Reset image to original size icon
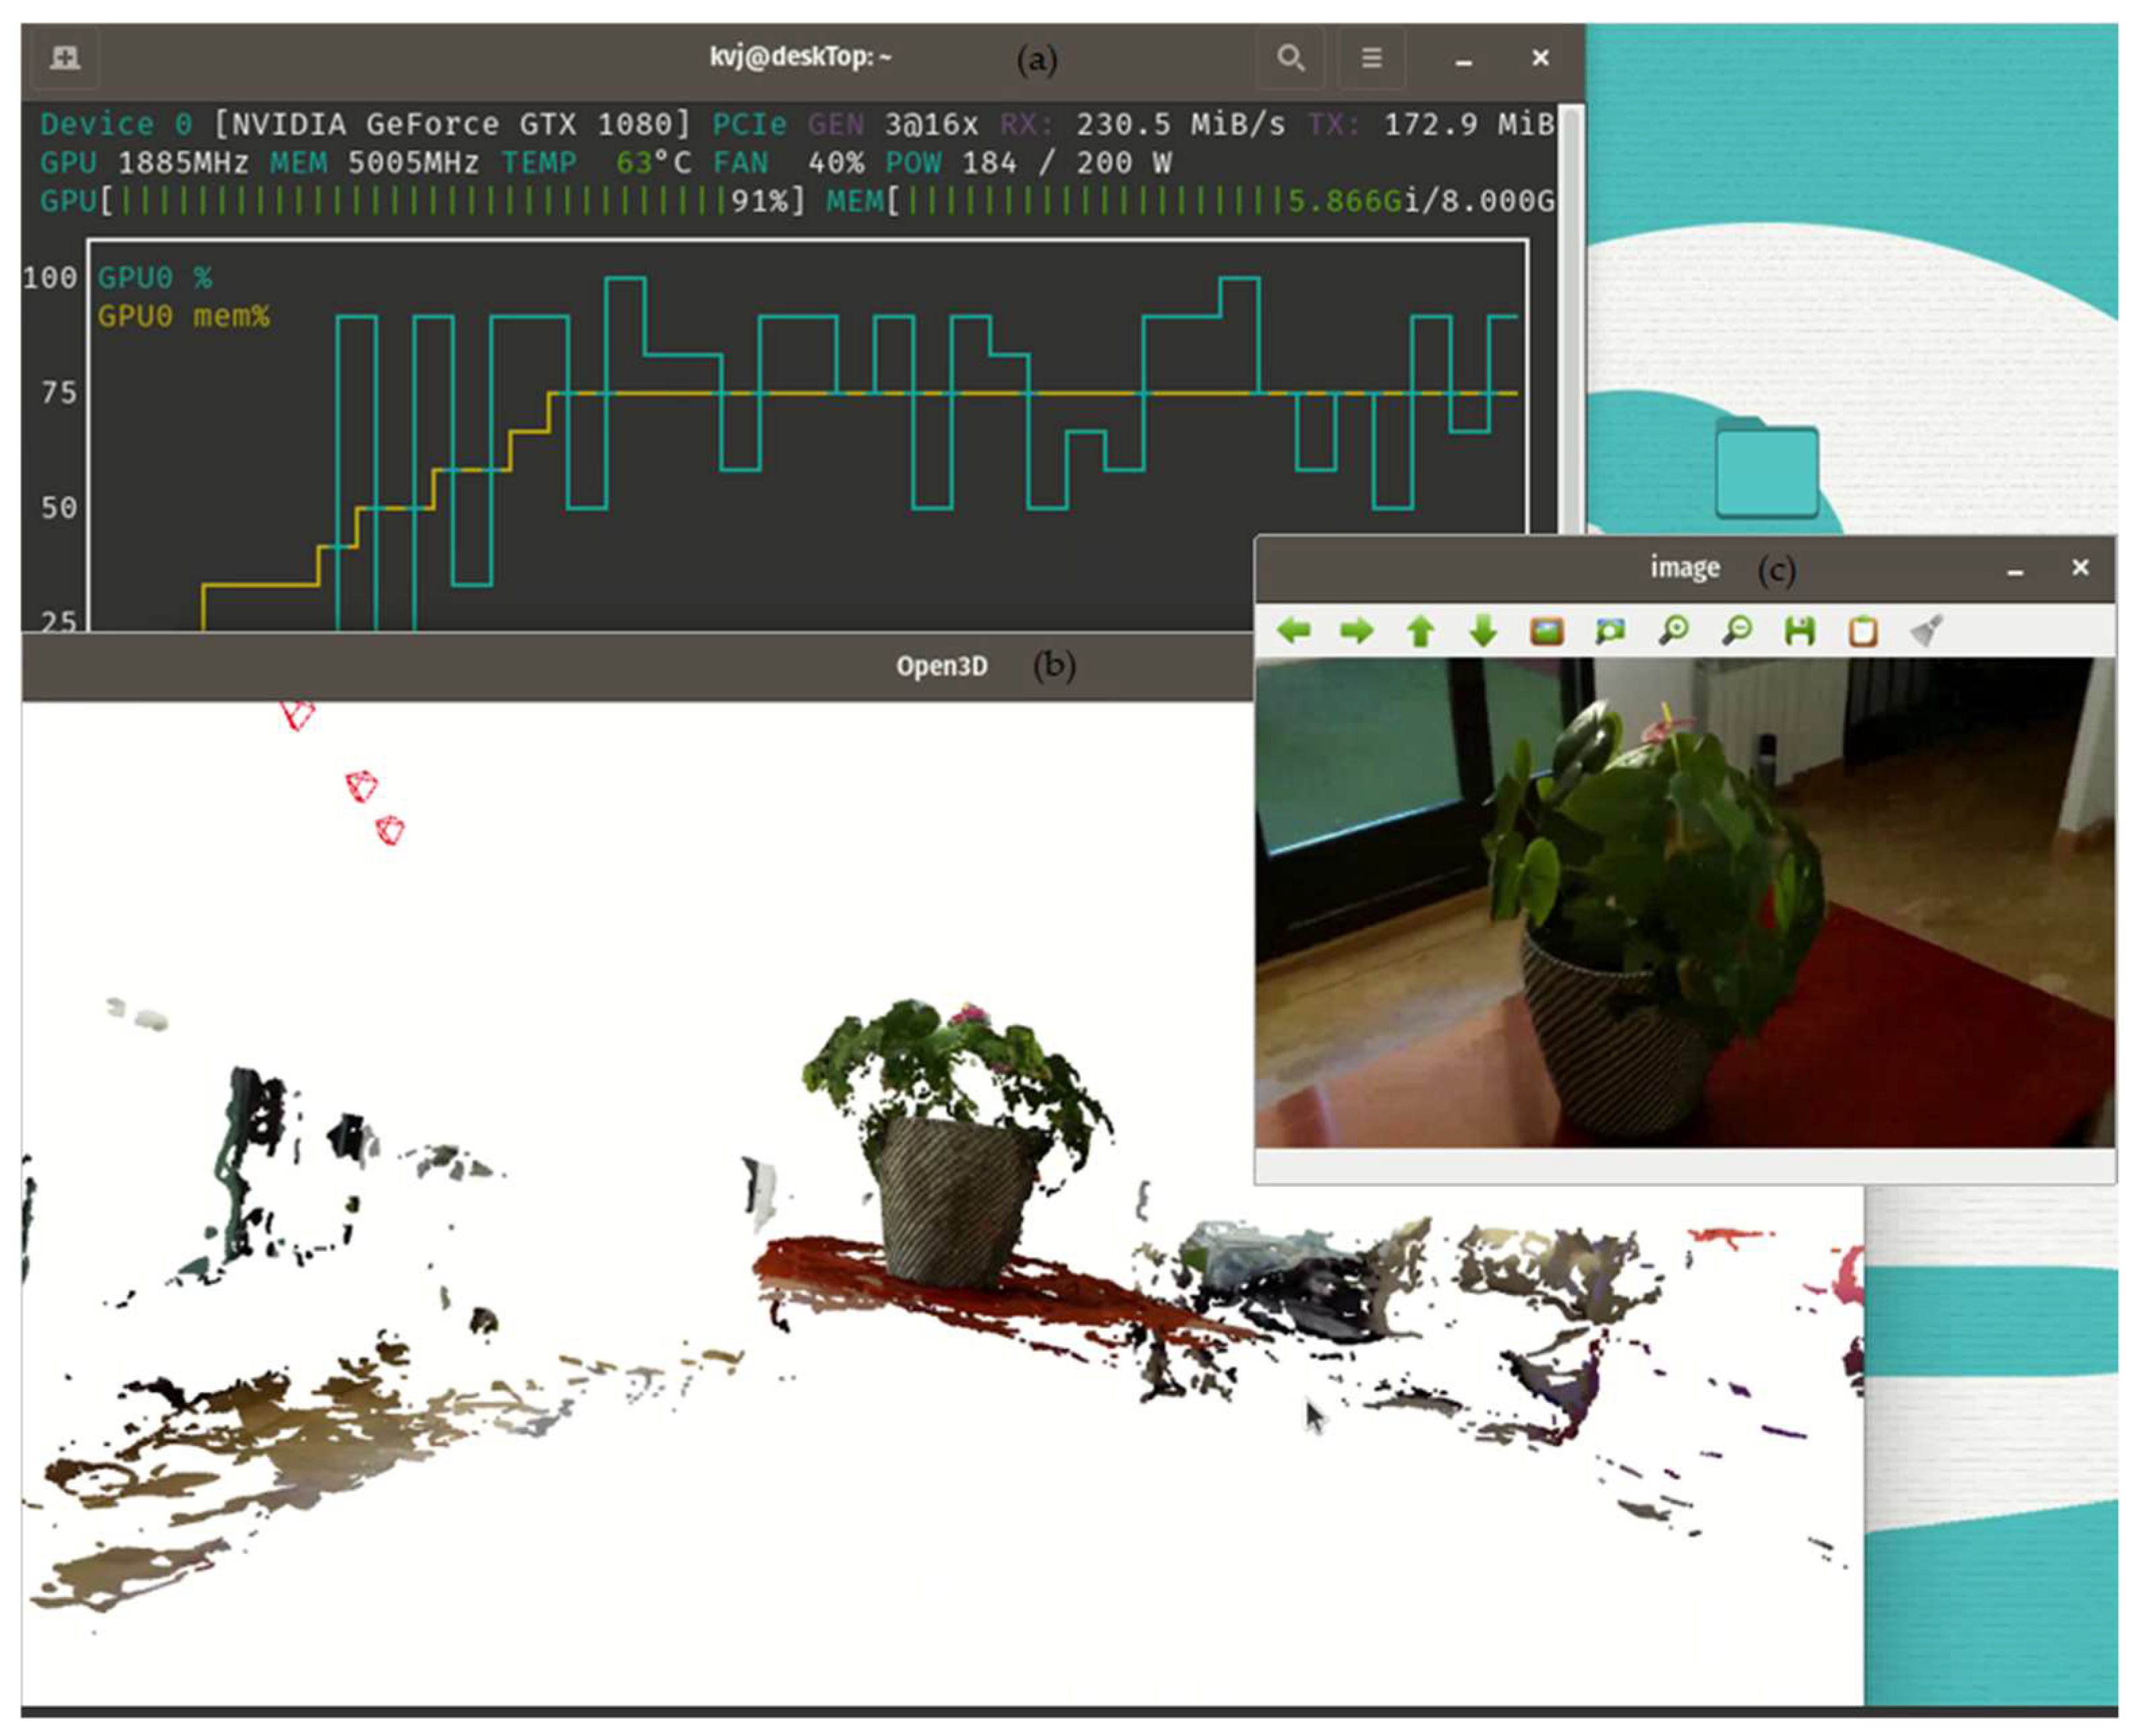The image size is (2137, 1736). [x=1547, y=631]
